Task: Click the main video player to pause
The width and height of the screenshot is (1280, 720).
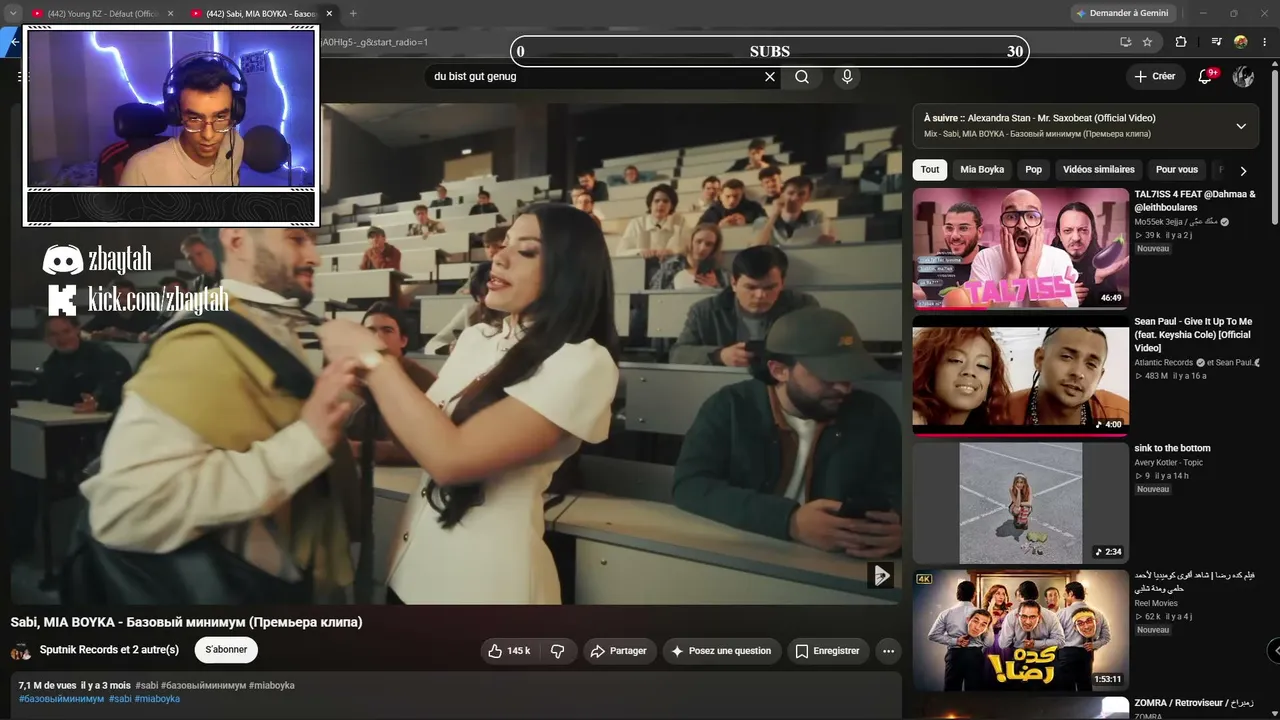Action: pos(456,353)
